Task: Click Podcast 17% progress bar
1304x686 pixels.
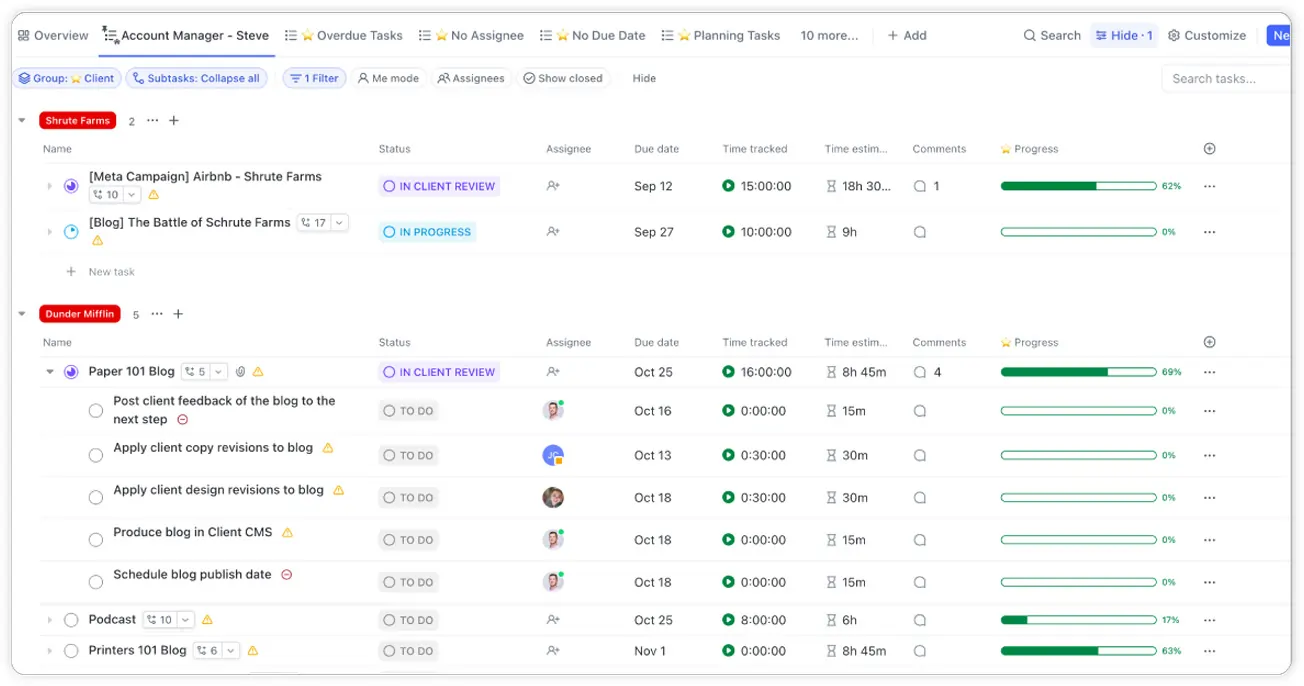Action: pyautogui.click(x=1079, y=620)
